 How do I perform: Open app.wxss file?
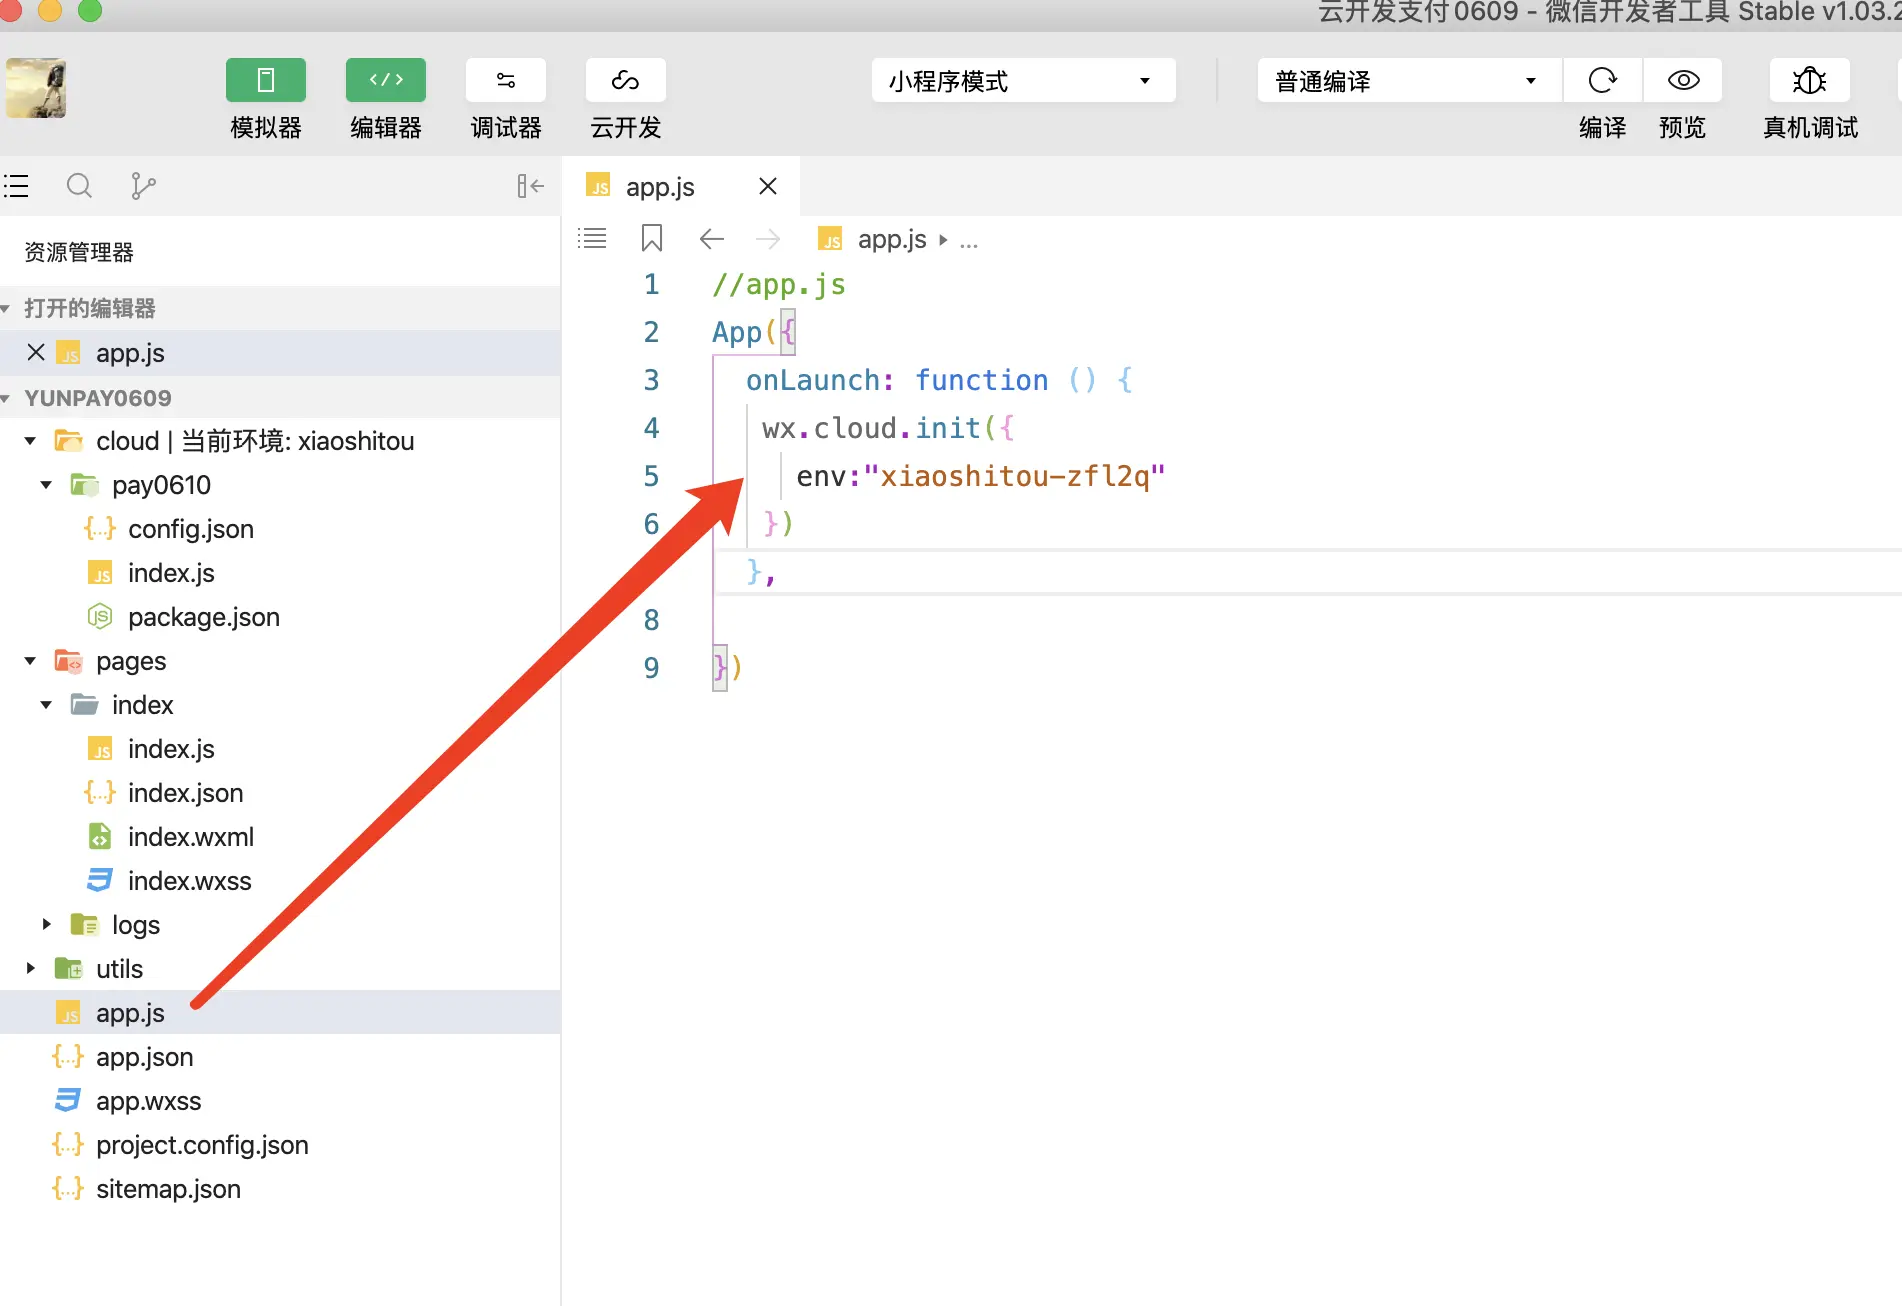(280, 1101)
